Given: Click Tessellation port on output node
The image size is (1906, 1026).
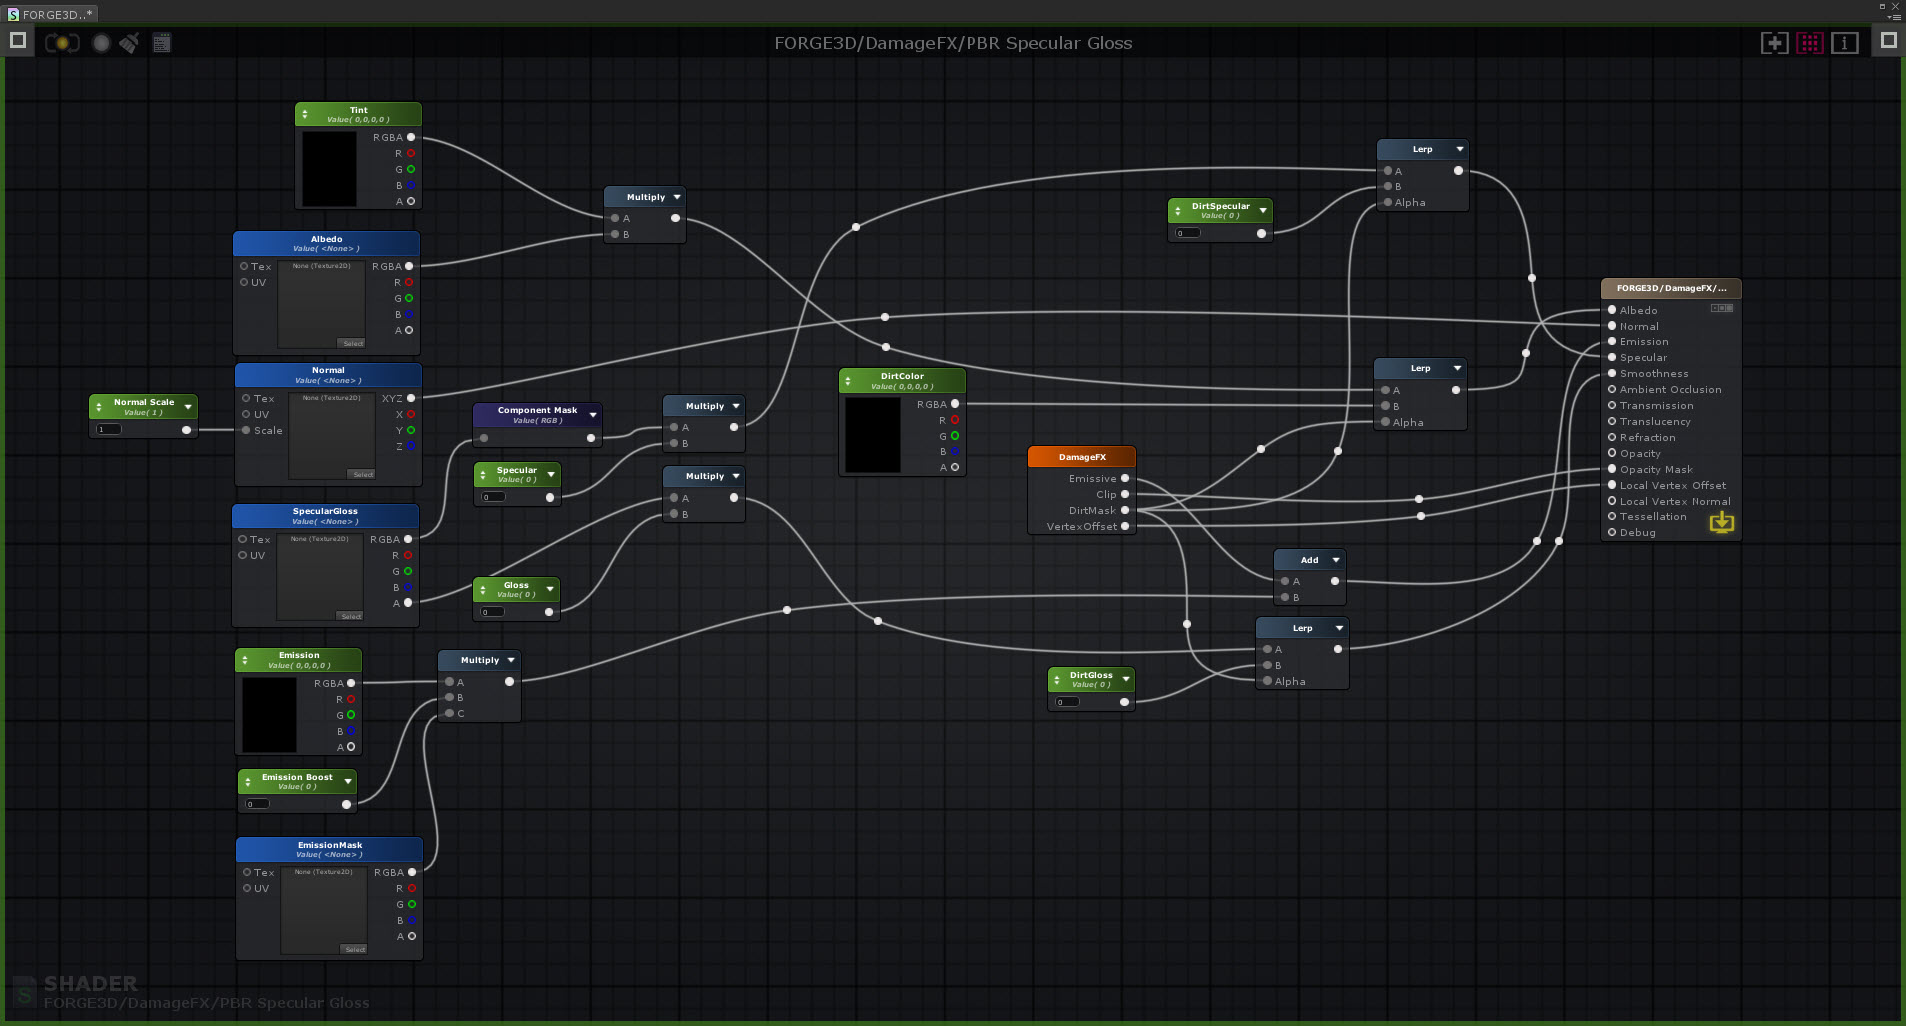Looking at the screenshot, I should point(1612,516).
